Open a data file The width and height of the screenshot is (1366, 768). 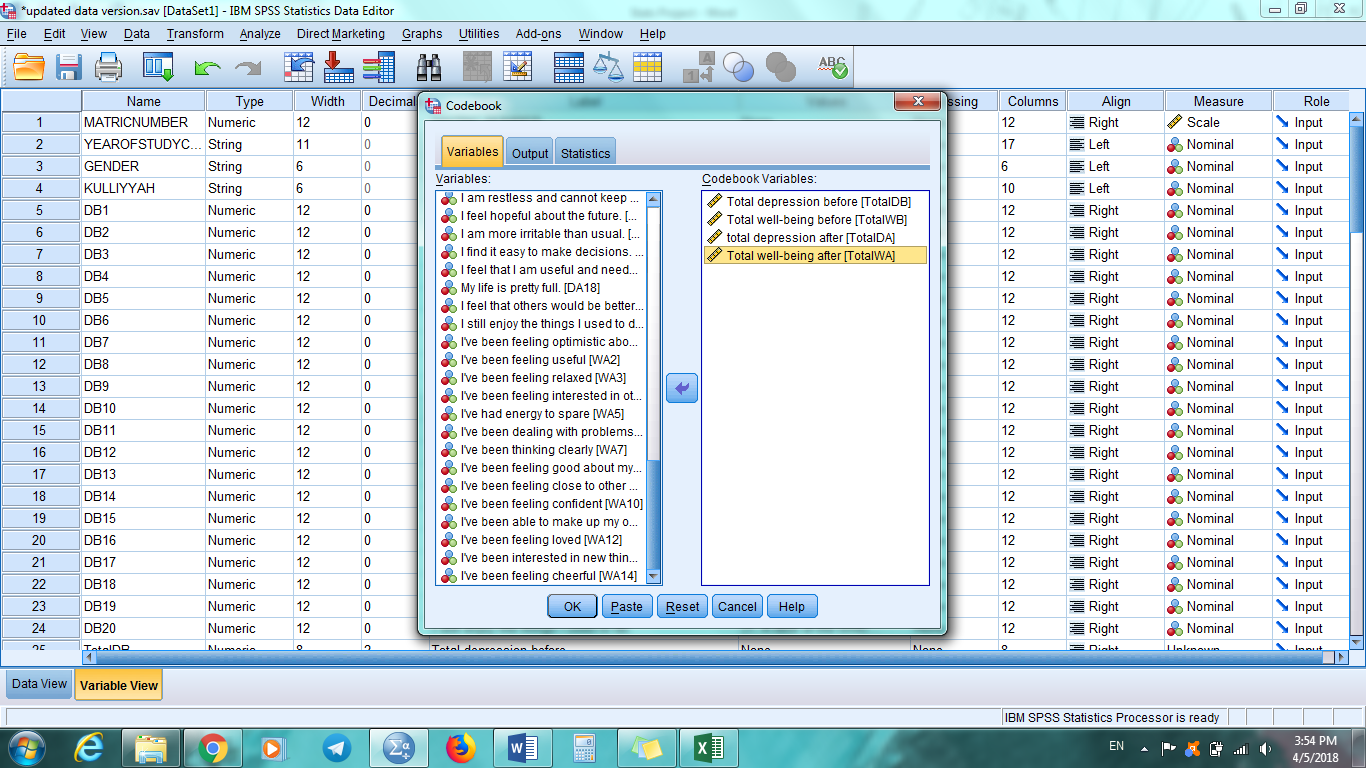tap(27, 67)
